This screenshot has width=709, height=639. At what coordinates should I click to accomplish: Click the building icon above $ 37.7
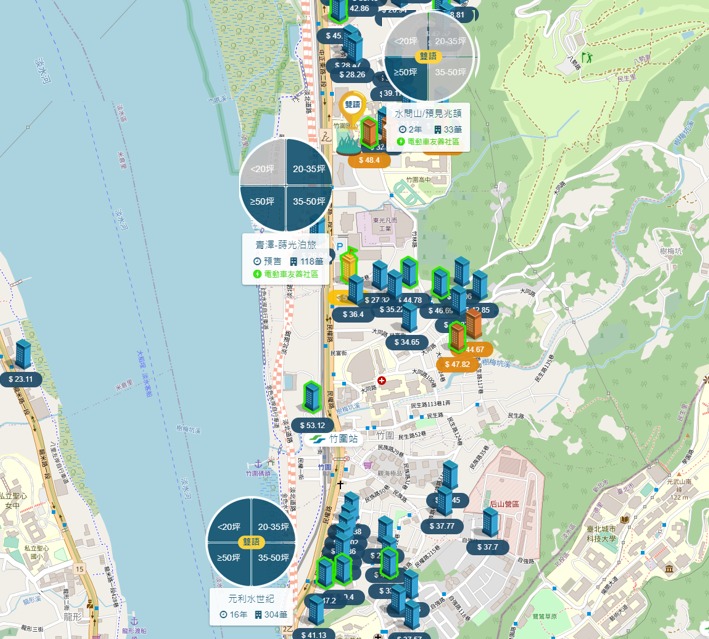coord(490,522)
